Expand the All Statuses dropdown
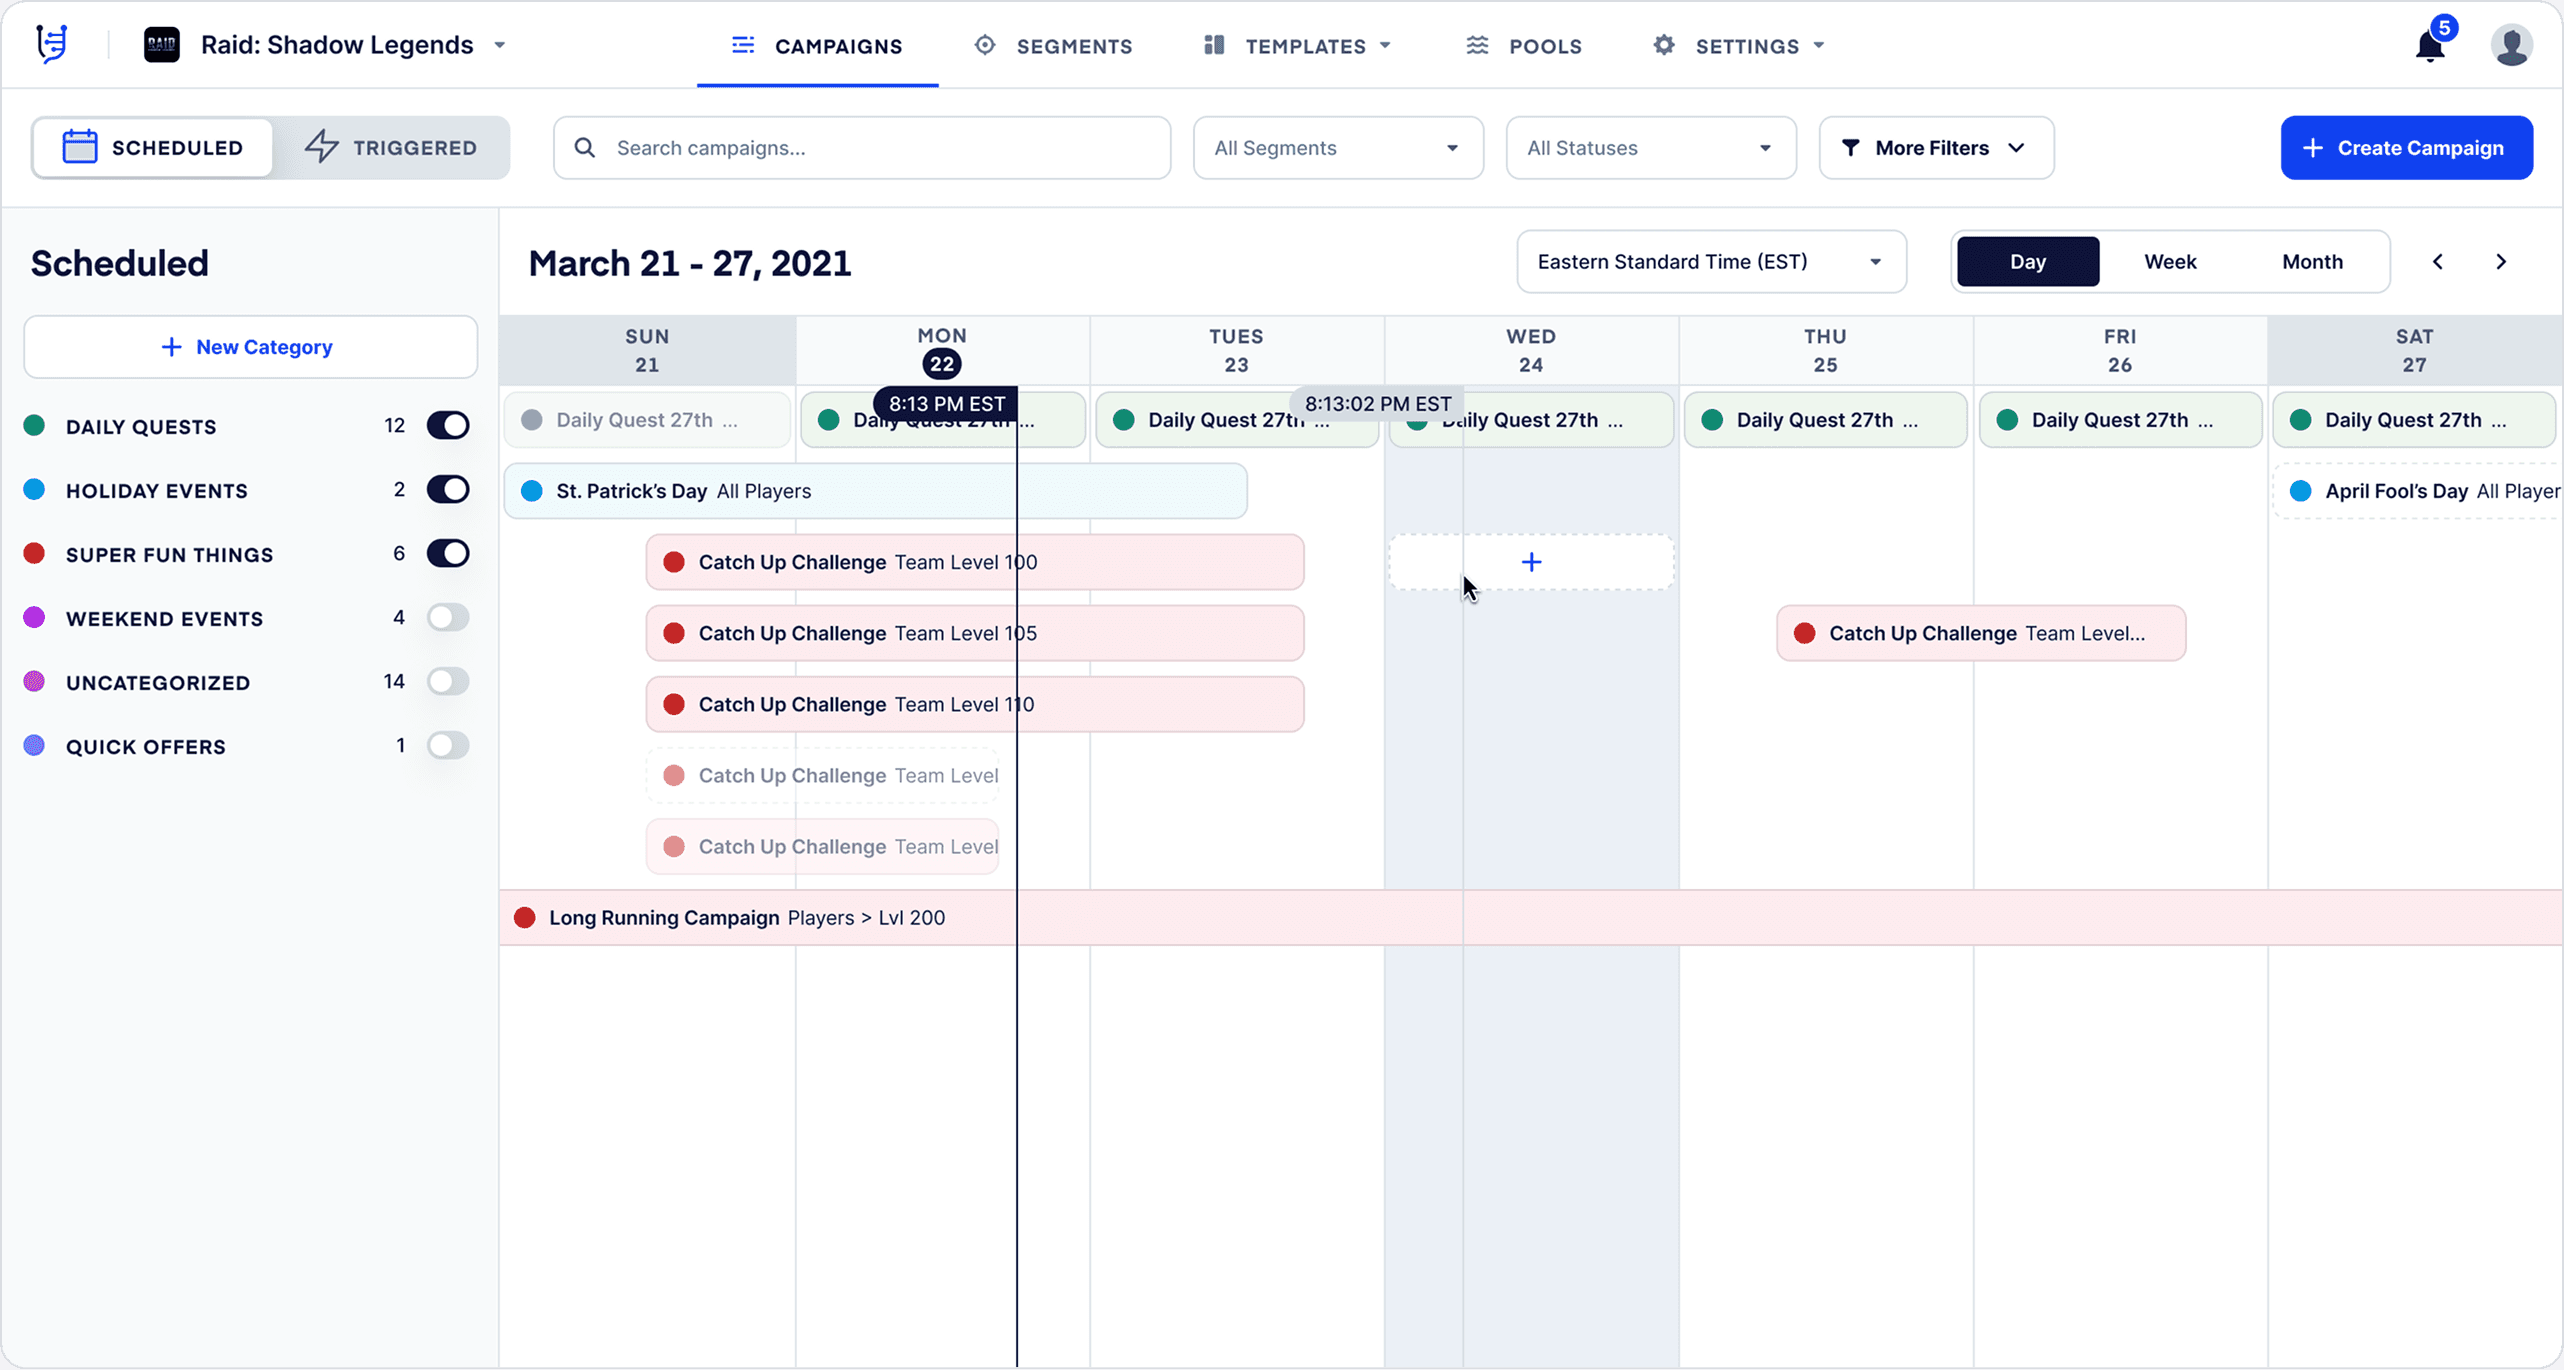 1650,148
